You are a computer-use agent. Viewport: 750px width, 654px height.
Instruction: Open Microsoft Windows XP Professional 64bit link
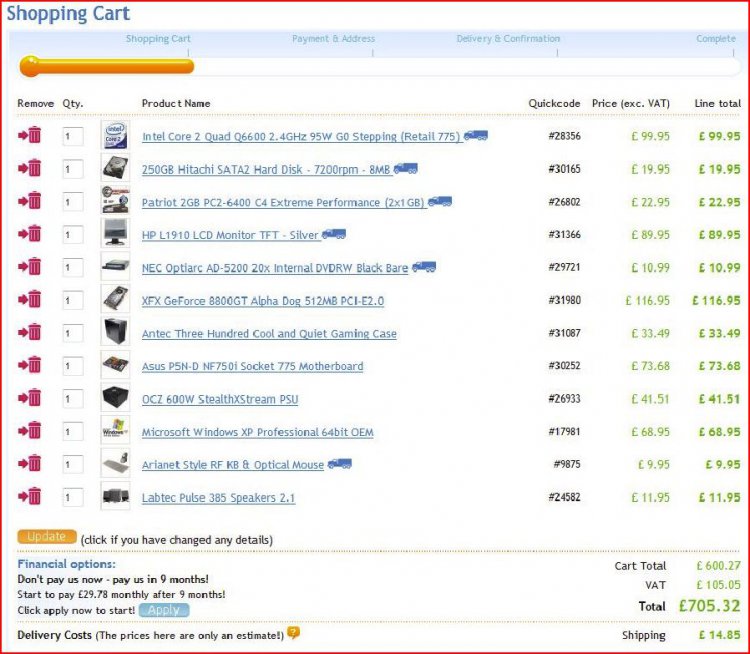(x=257, y=432)
